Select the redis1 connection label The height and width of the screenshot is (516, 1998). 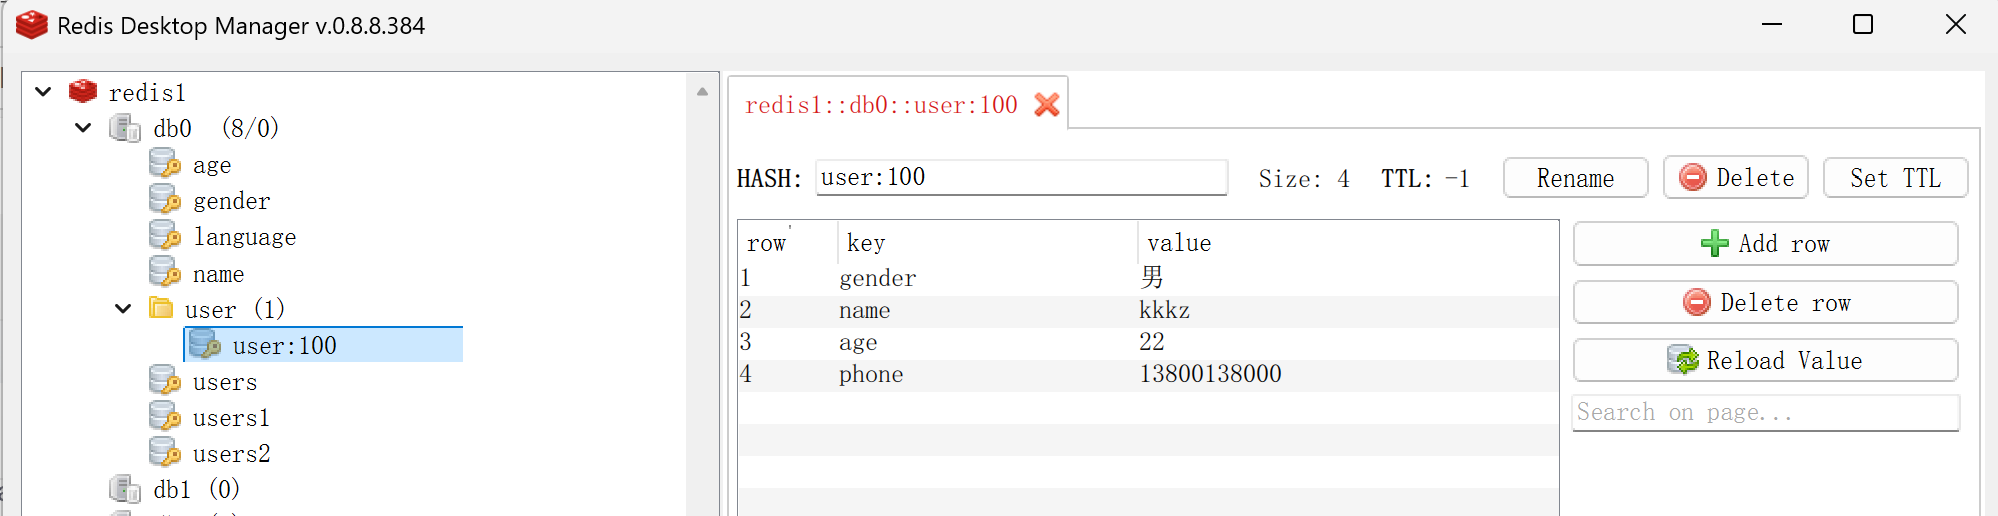click(x=147, y=93)
